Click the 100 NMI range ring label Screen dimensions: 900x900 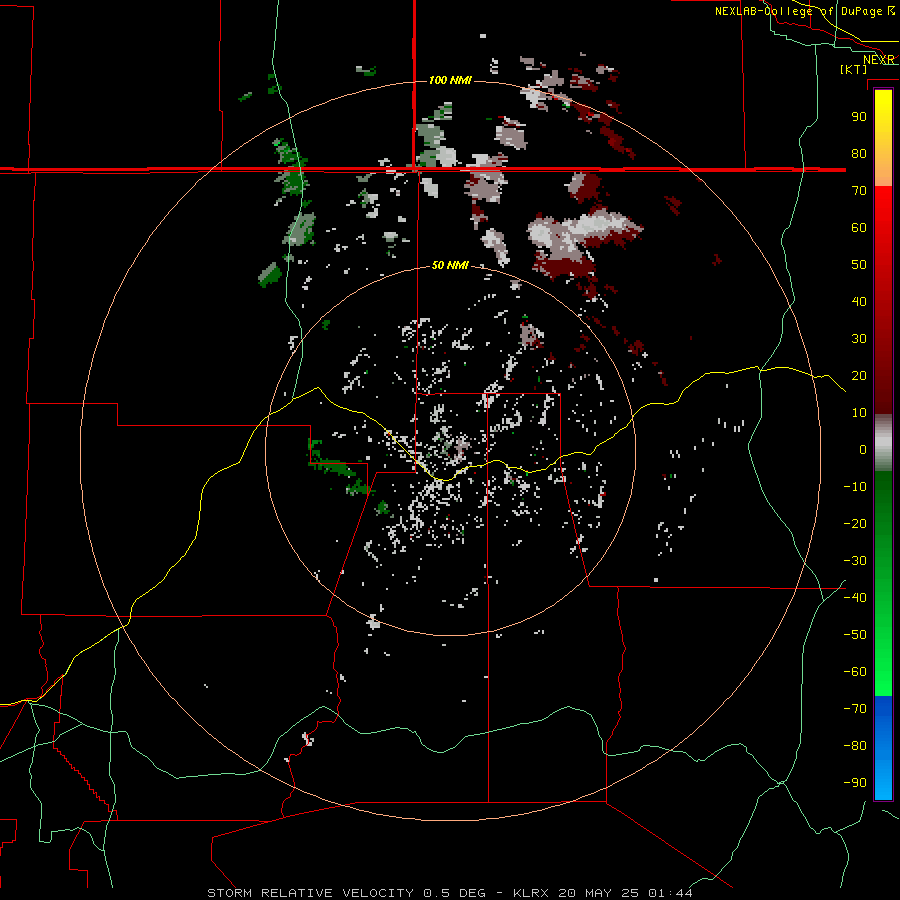450,80
